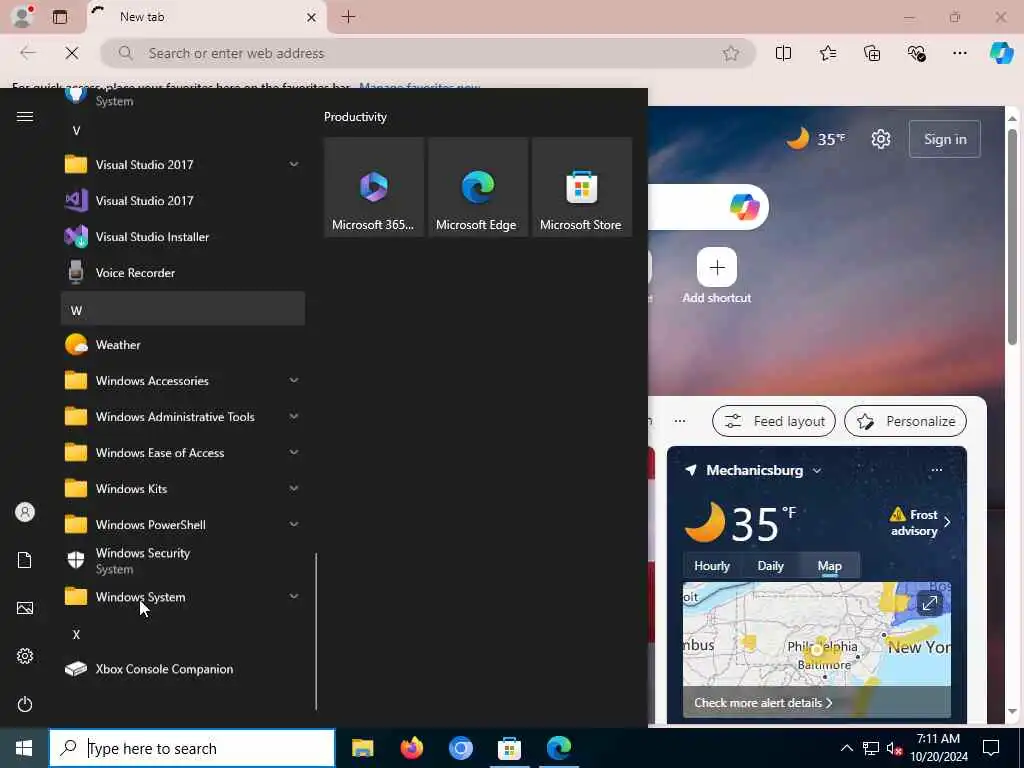Expand the Windows System folder
Viewport: 1024px width, 768px height.
click(x=182, y=596)
